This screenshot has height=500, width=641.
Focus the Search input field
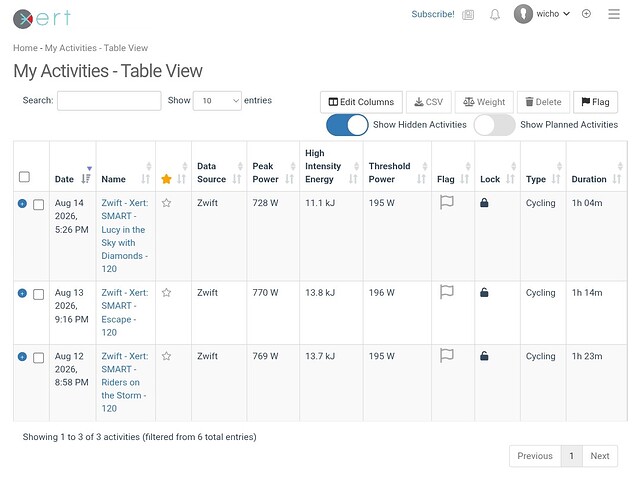point(109,101)
